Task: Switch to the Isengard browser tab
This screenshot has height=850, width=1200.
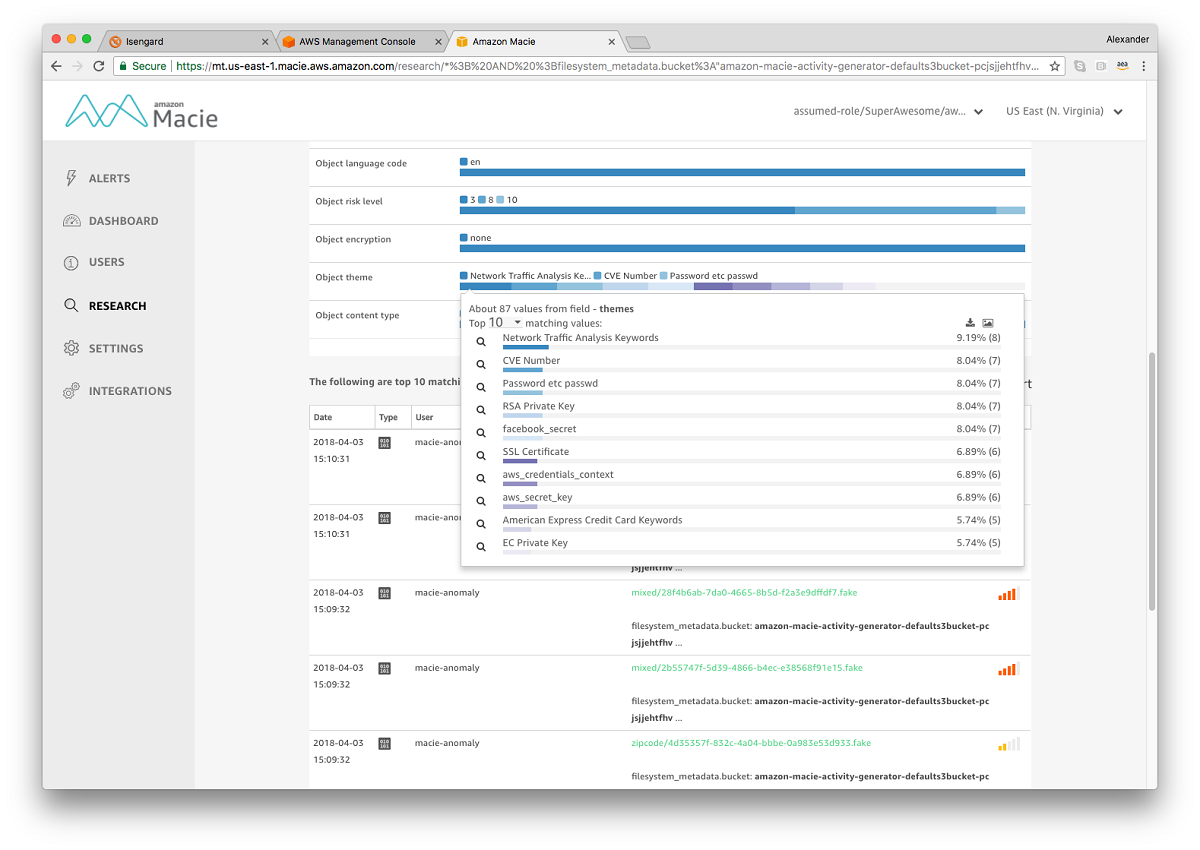Action: (x=187, y=41)
